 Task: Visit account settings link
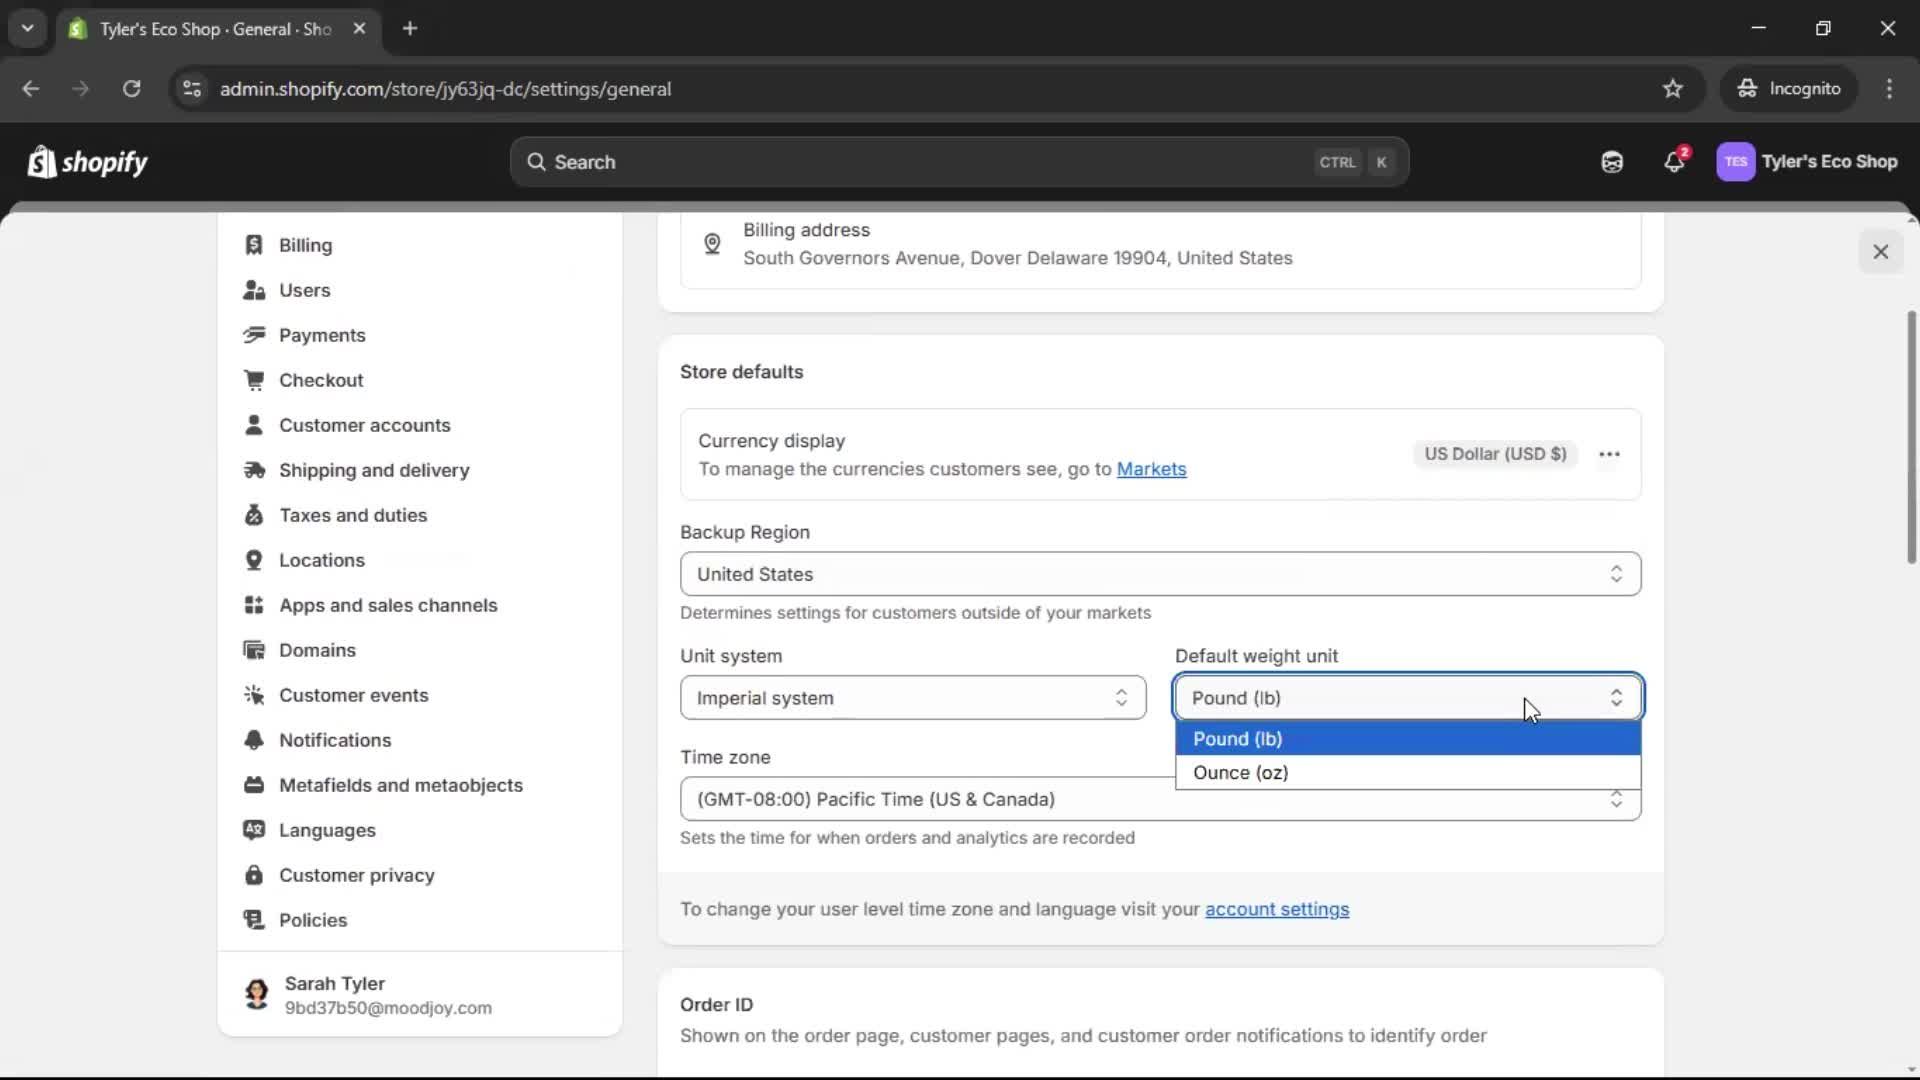click(1278, 909)
